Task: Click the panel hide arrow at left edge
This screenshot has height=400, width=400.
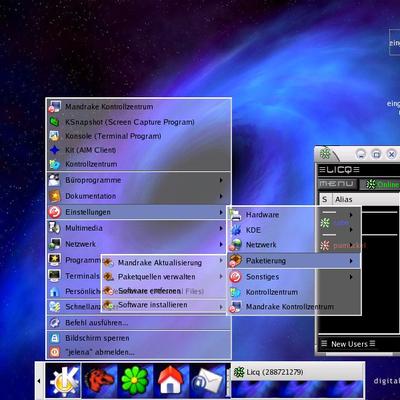Action: click(x=39, y=380)
